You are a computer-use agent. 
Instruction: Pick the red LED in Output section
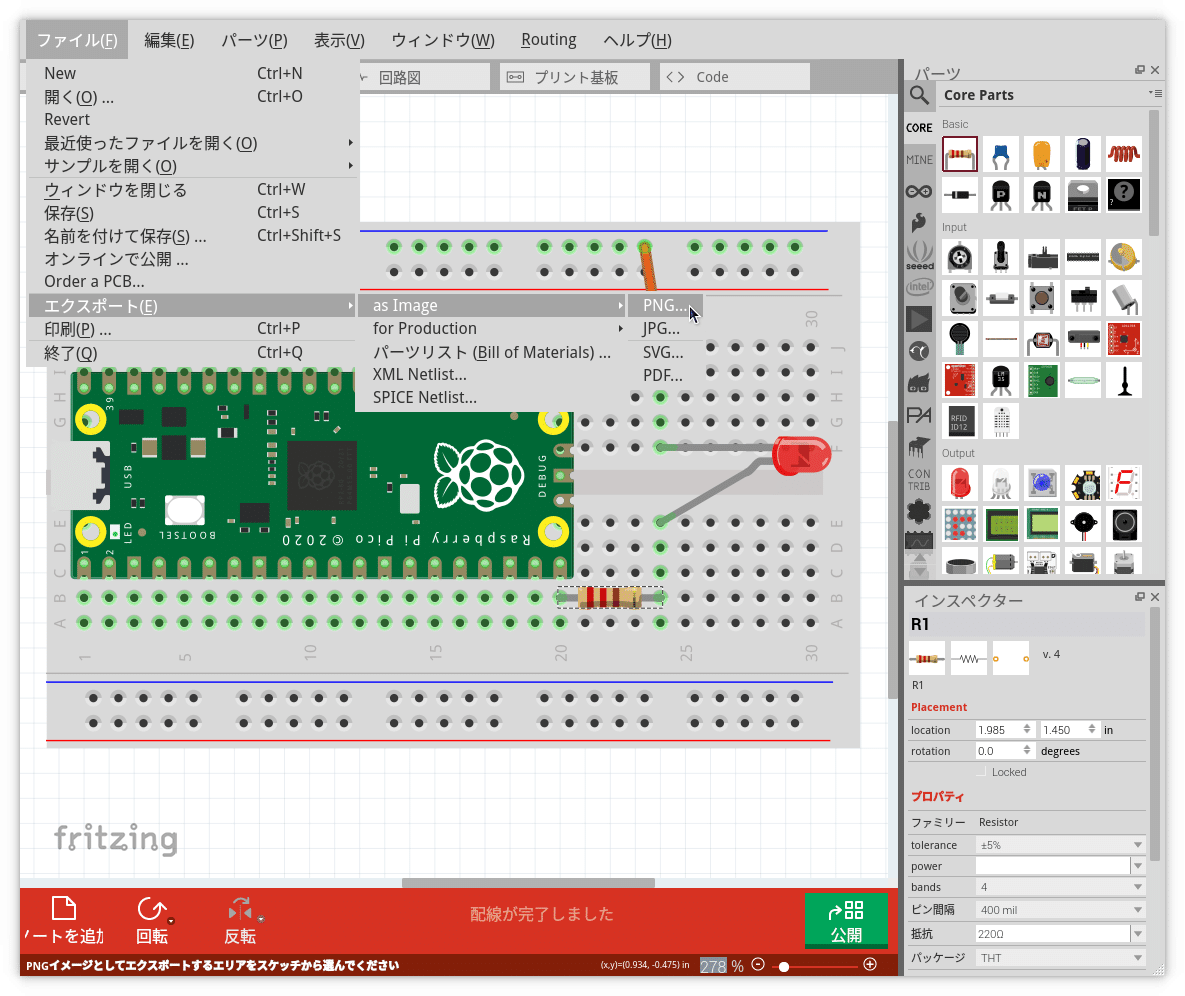pos(960,484)
